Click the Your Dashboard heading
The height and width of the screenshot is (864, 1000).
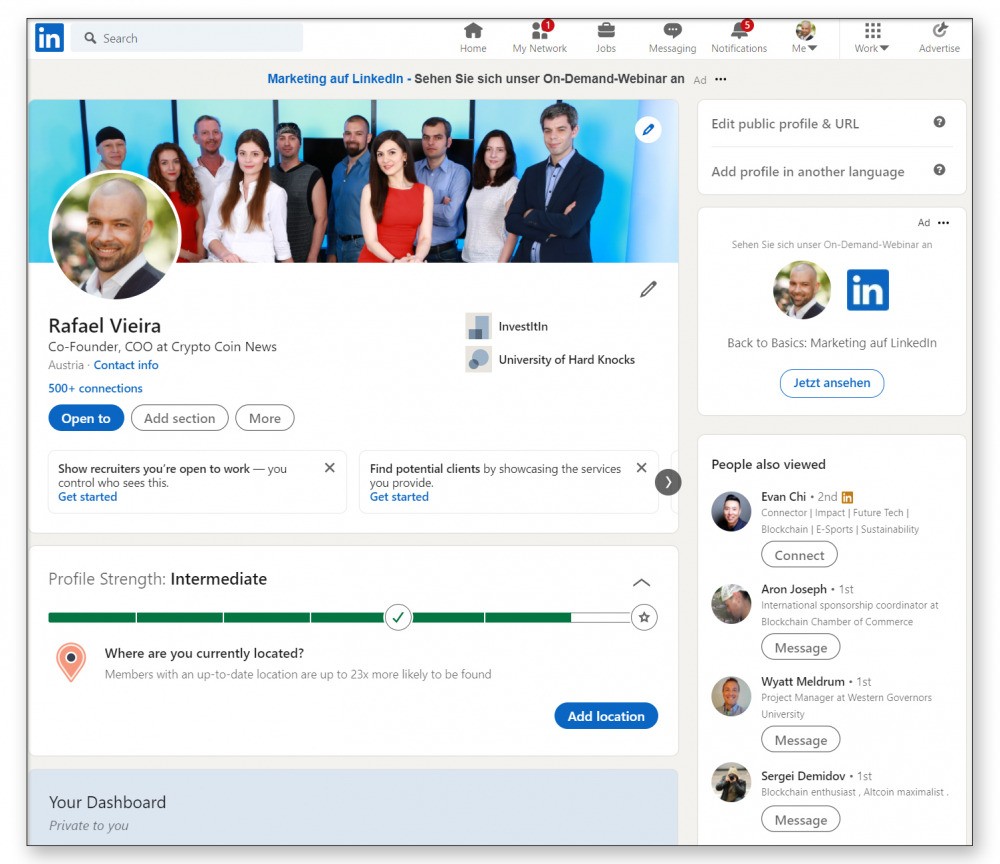coord(107,802)
